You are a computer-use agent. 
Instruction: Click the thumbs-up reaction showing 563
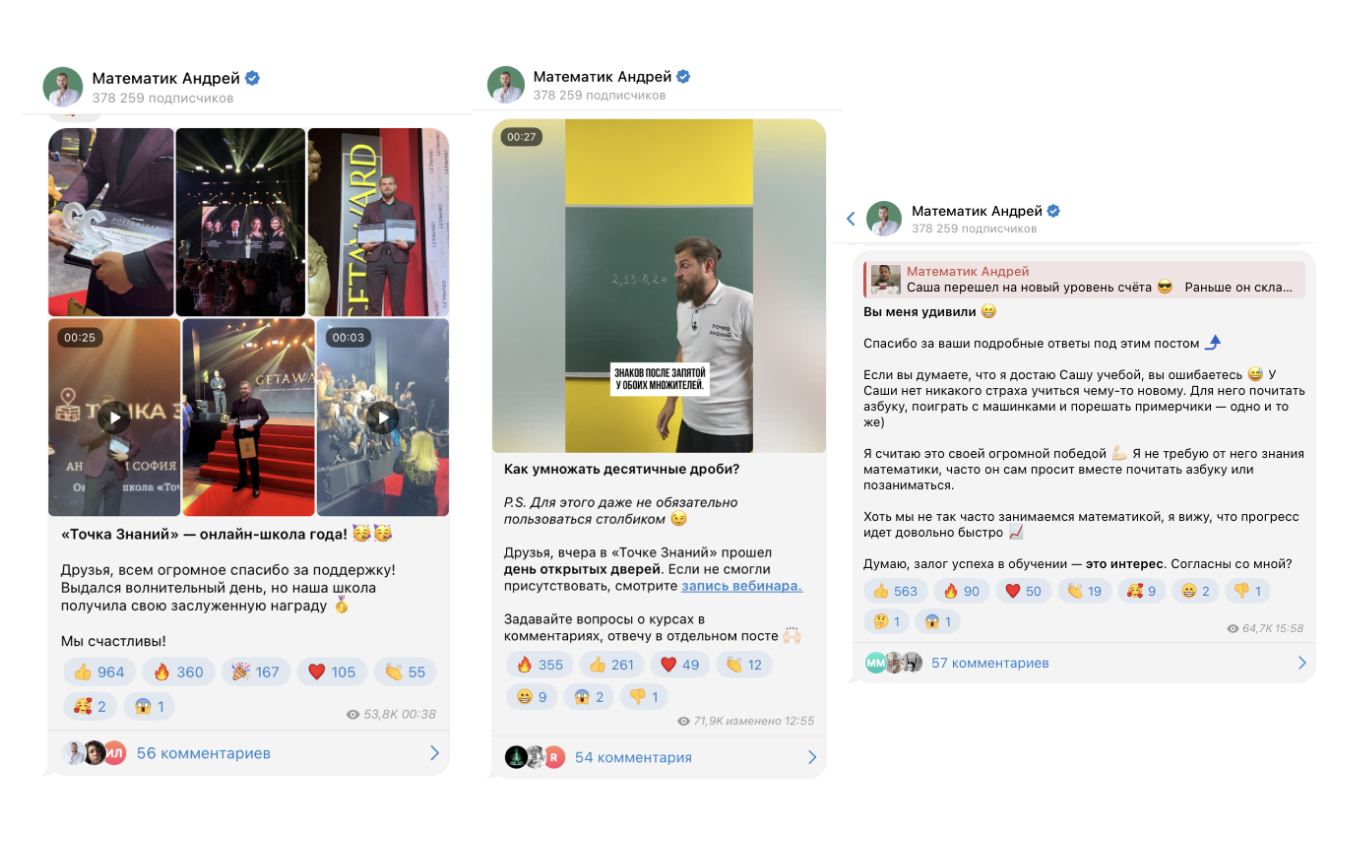click(x=895, y=591)
